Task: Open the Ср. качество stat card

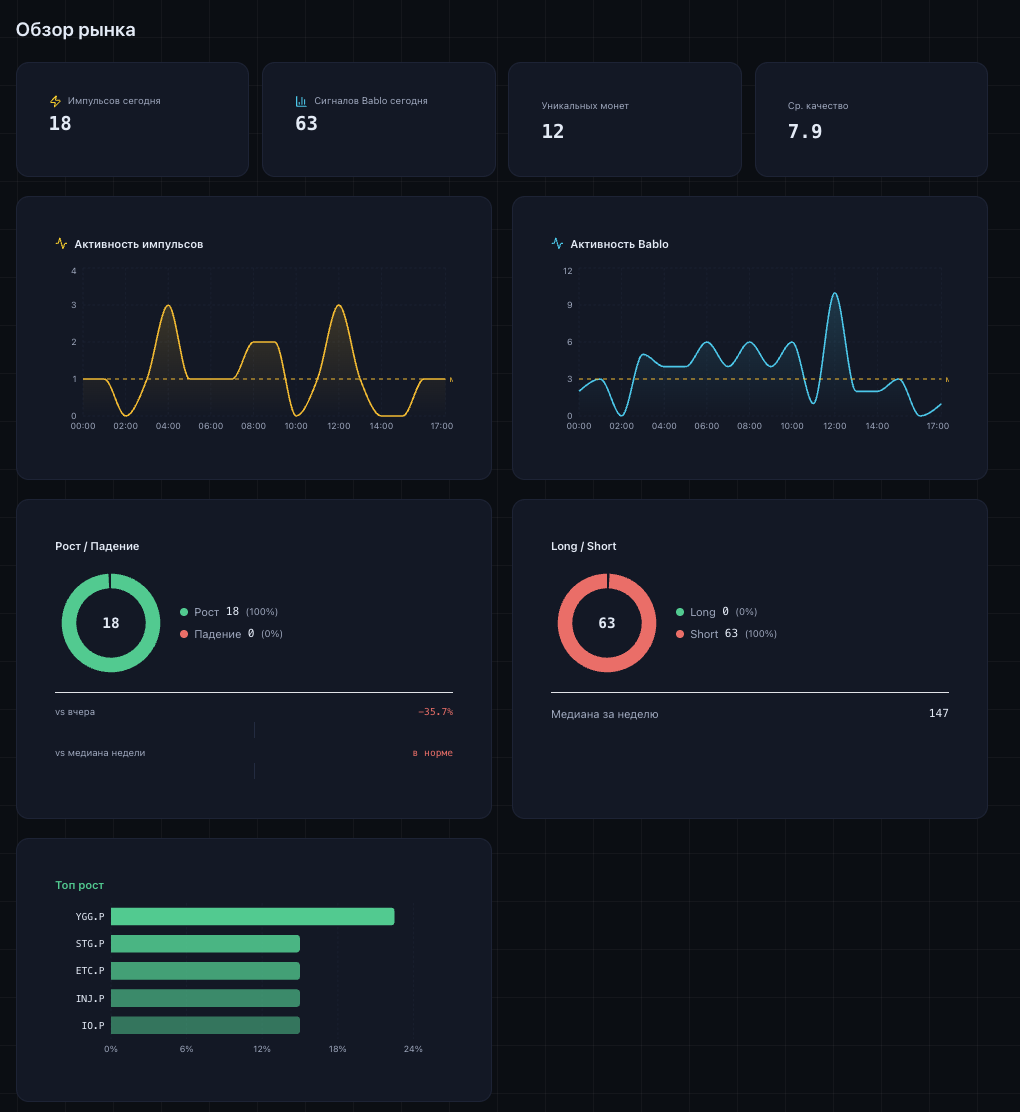Action: point(870,119)
